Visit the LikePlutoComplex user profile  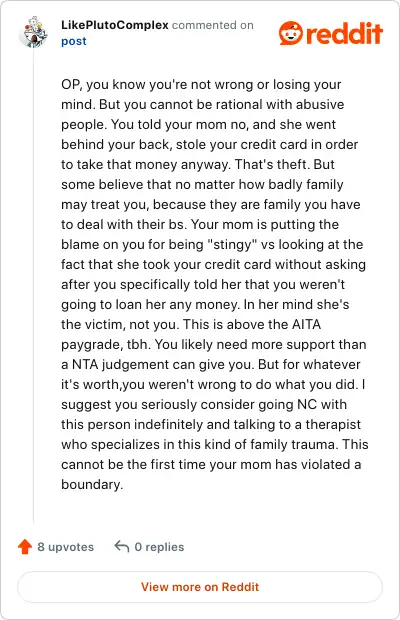[x=115, y=25]
